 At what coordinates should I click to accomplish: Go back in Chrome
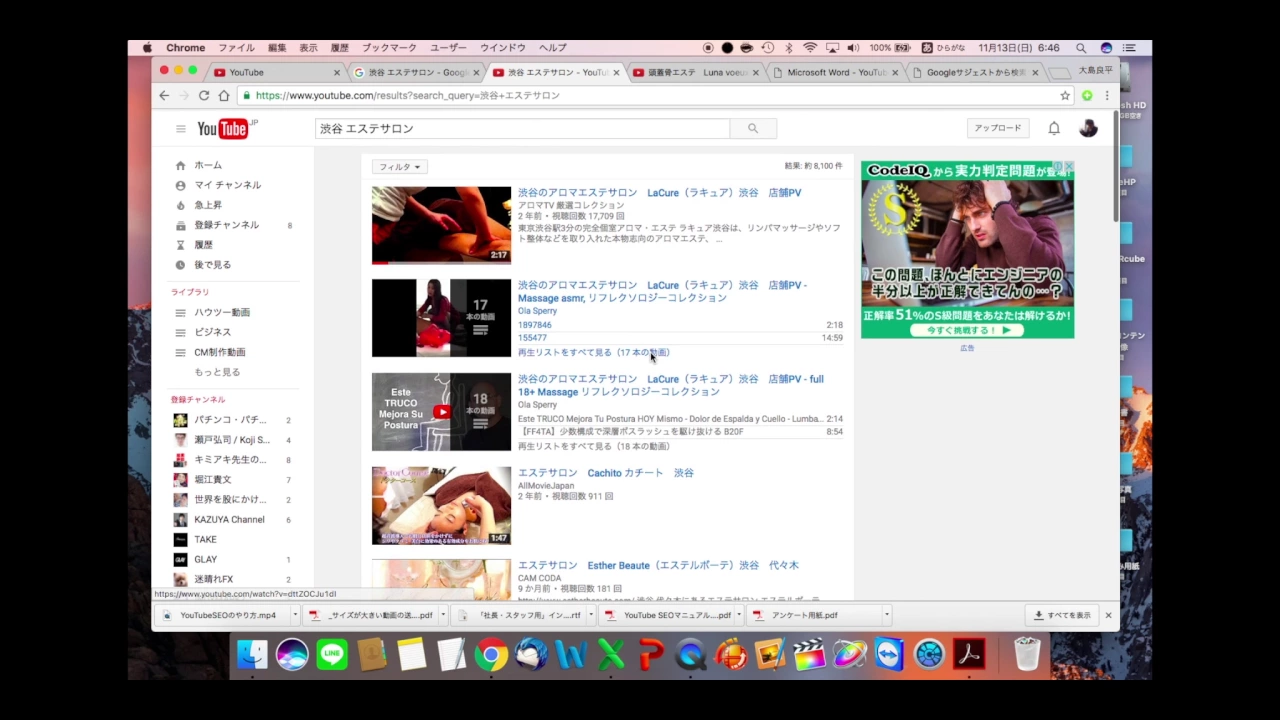tap(164, 96)
